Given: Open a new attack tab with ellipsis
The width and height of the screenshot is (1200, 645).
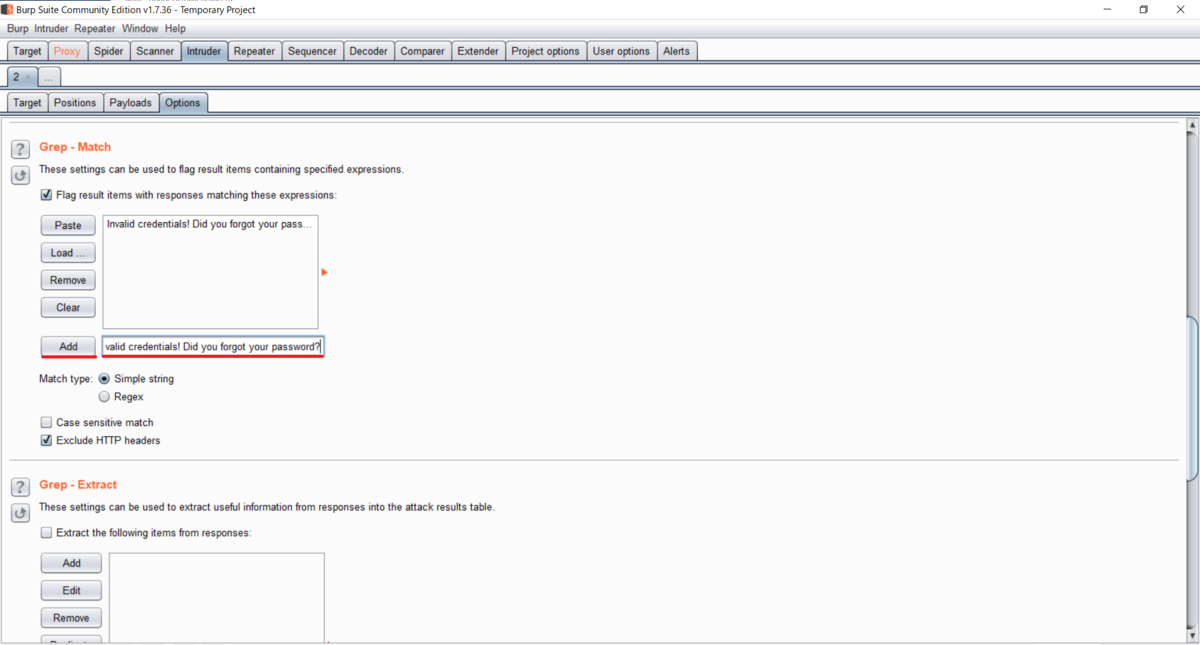Looking at the screenshot, I should tap(48, 77).
